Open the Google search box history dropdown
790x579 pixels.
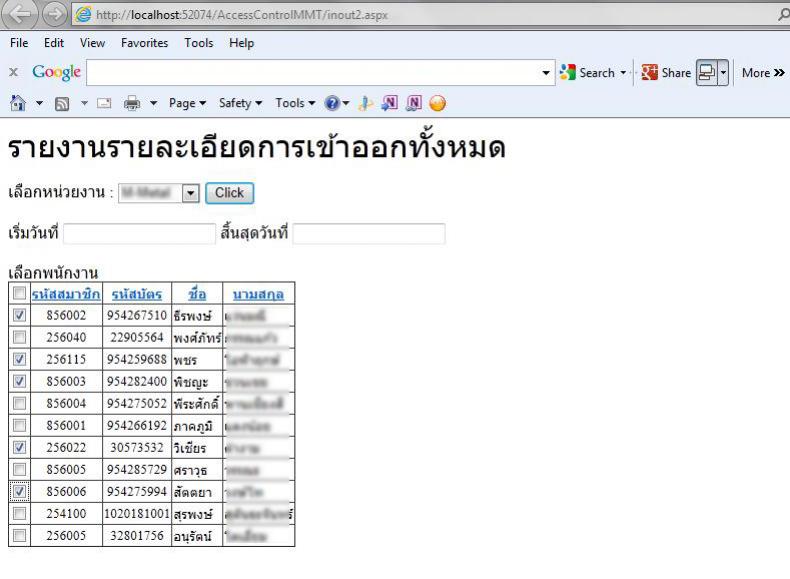(x=546, y=73)
